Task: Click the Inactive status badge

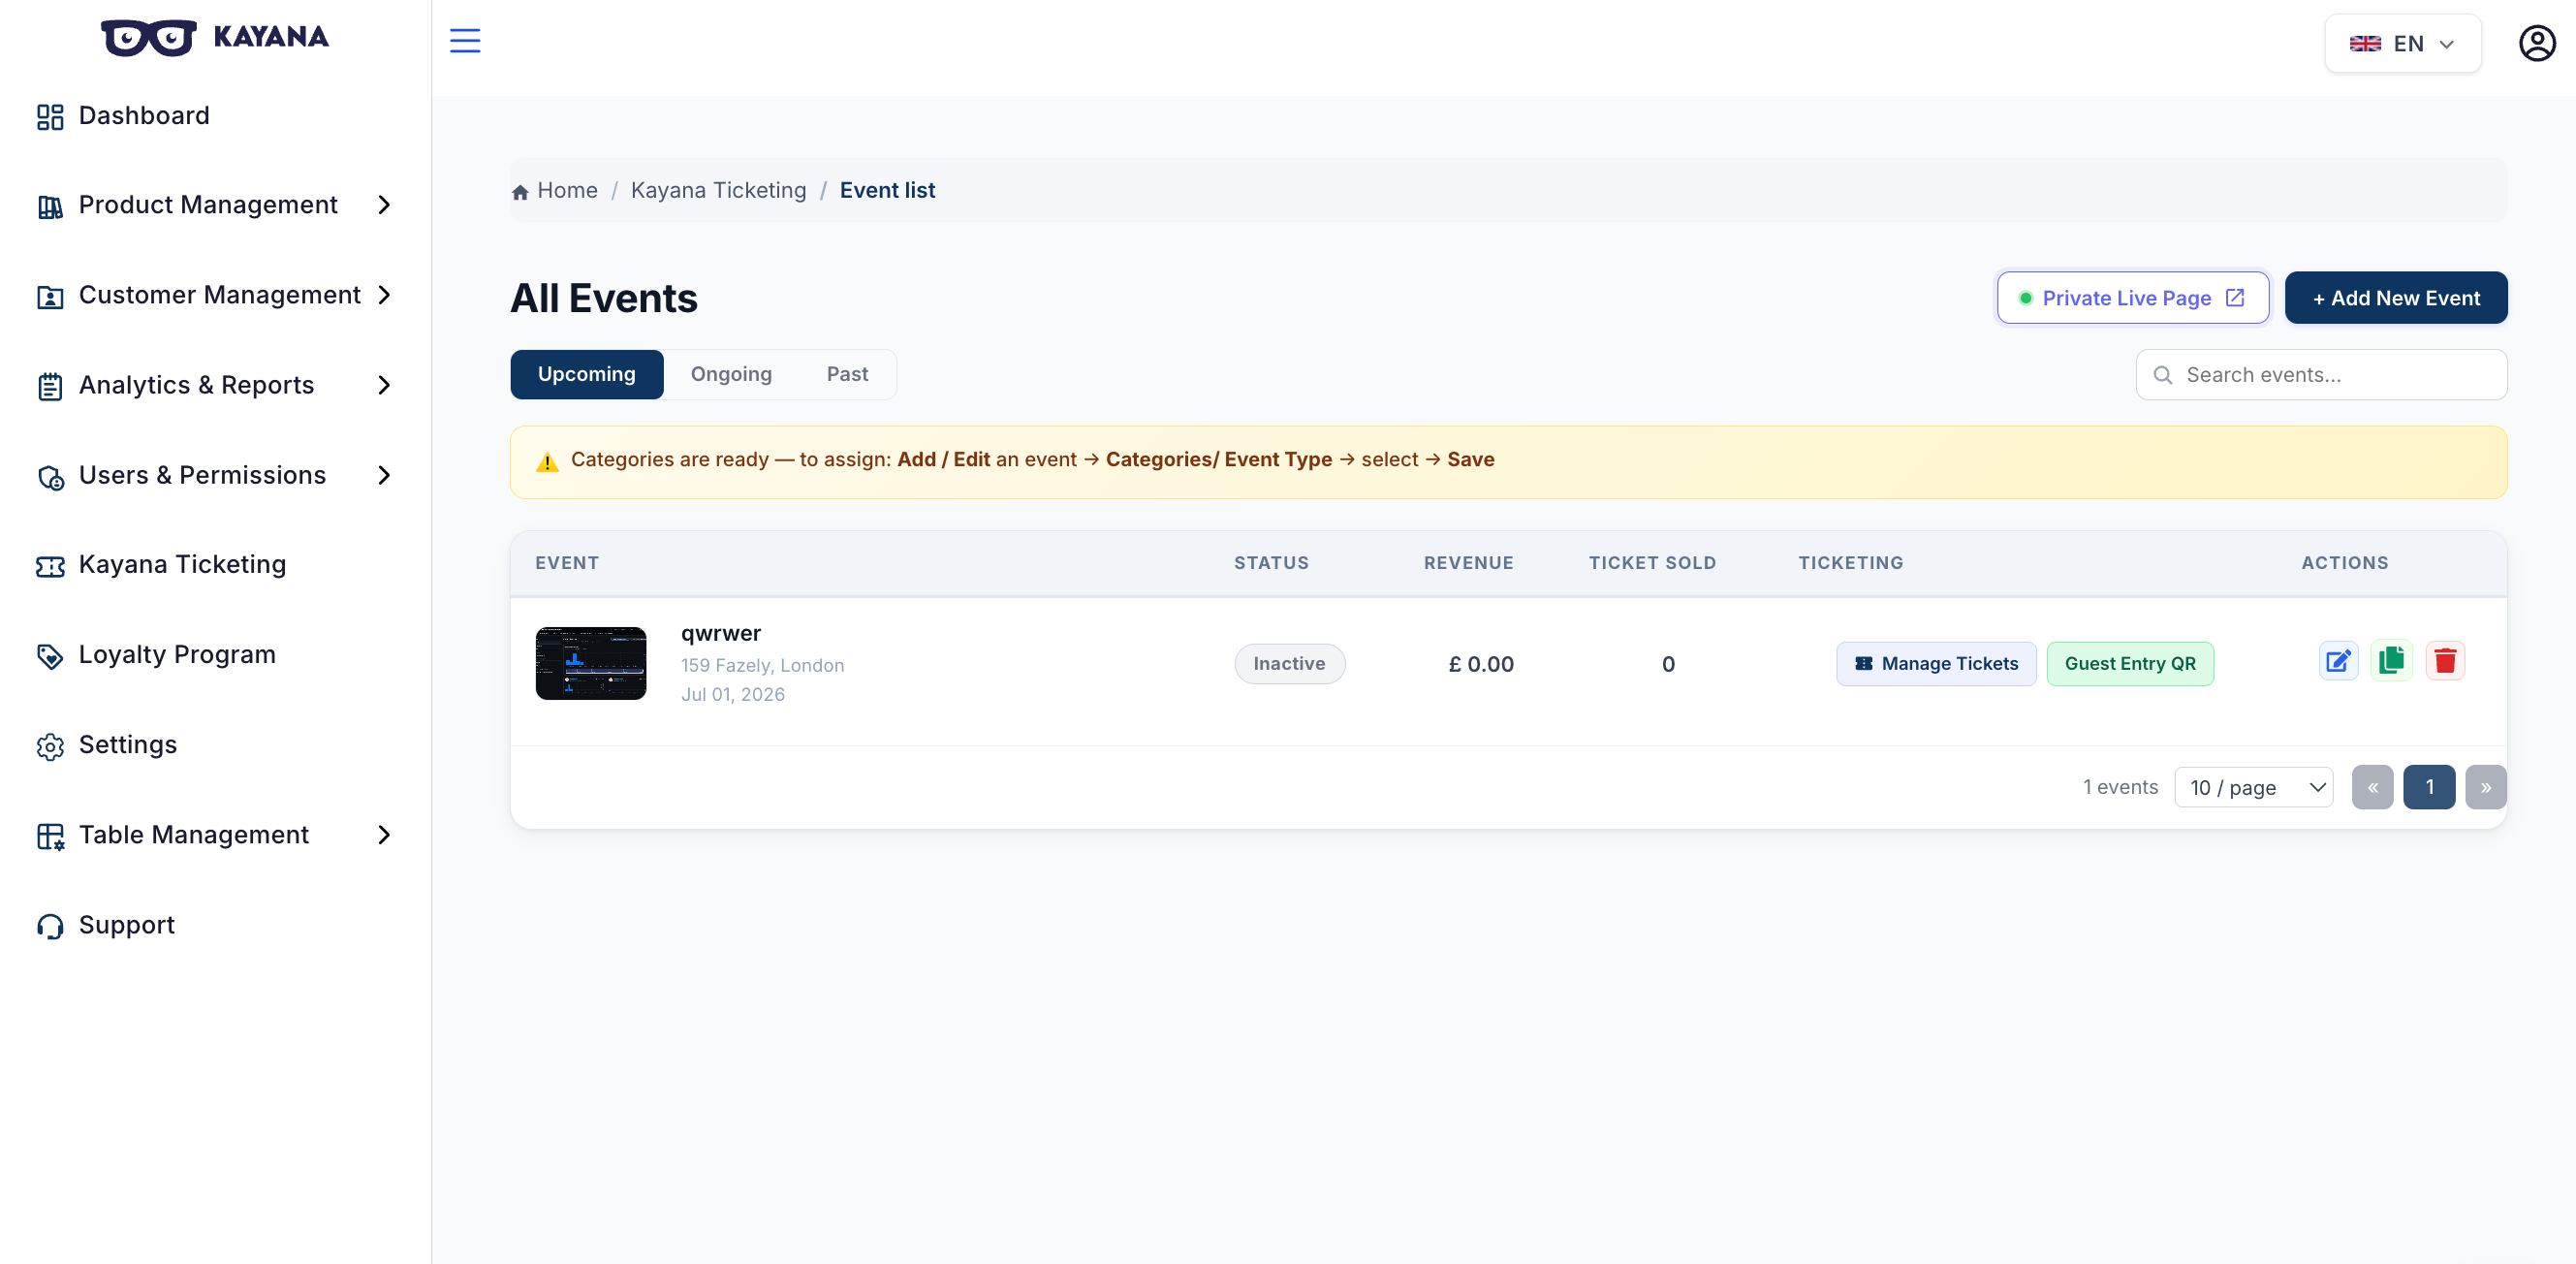Action: [1289, 663]
